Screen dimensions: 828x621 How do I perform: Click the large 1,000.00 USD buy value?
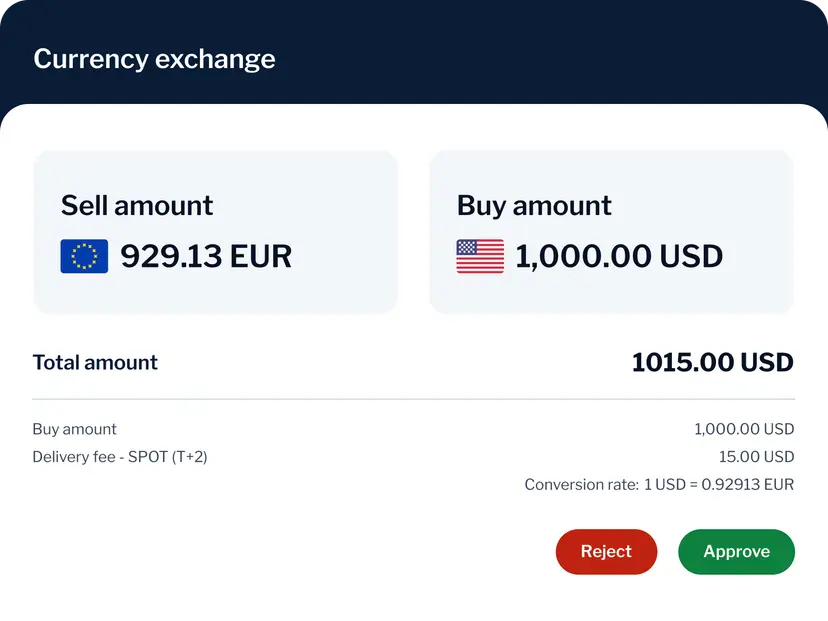(x=619, y=256)
